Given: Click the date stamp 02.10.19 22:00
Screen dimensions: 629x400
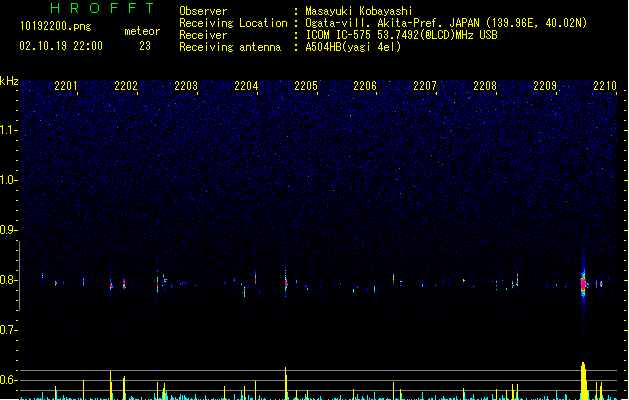Looking at the screenshot, I should tap(61, 46).
